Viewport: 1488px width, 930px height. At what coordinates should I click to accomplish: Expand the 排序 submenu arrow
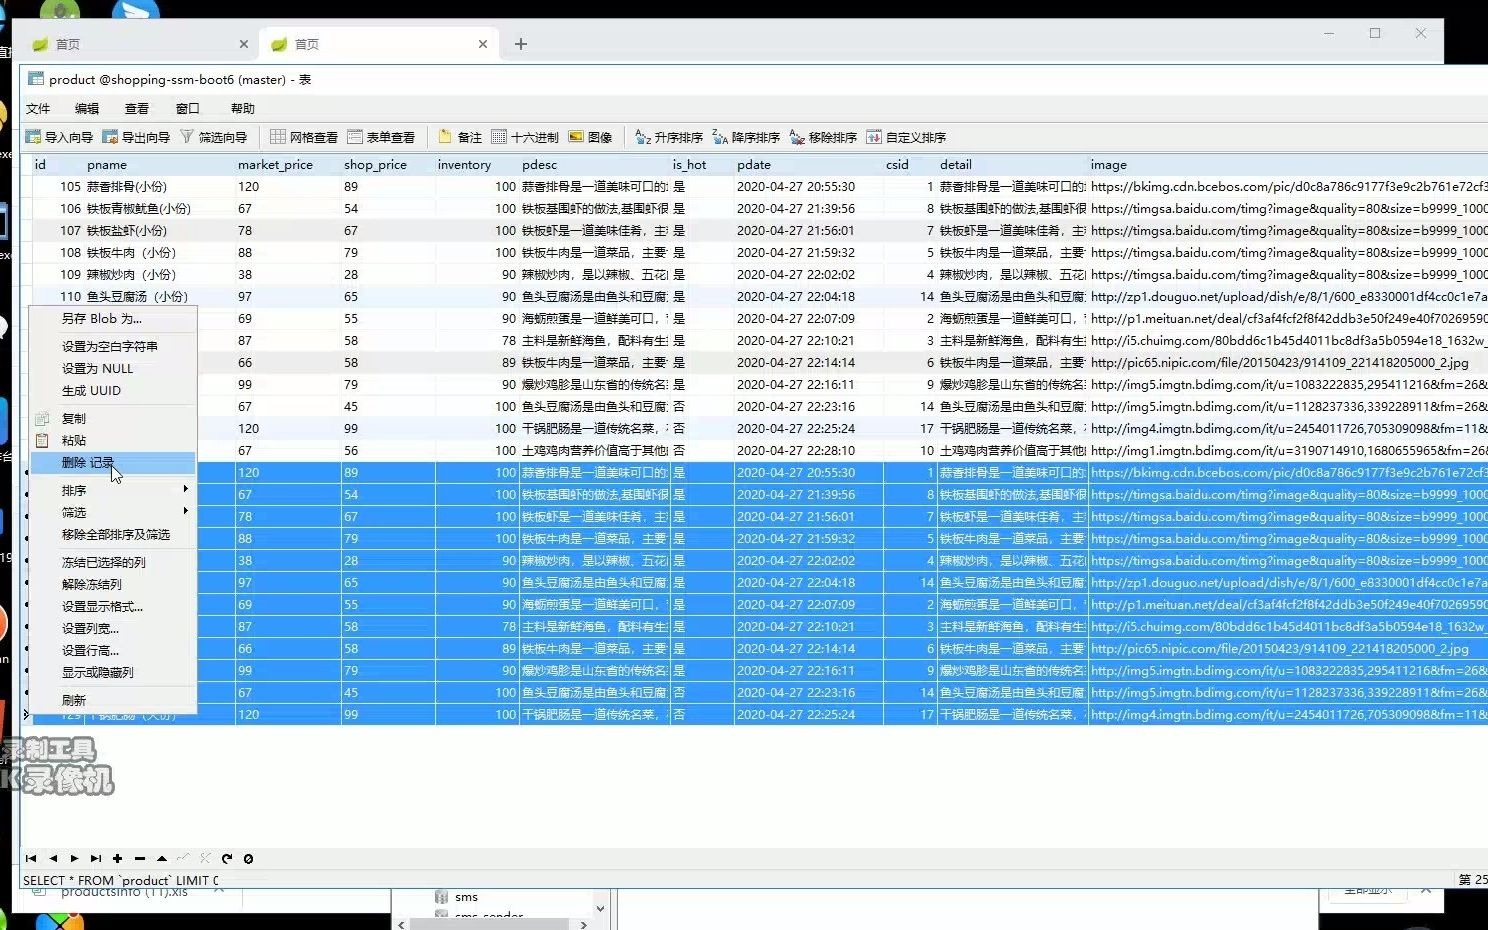pos(186,489)
